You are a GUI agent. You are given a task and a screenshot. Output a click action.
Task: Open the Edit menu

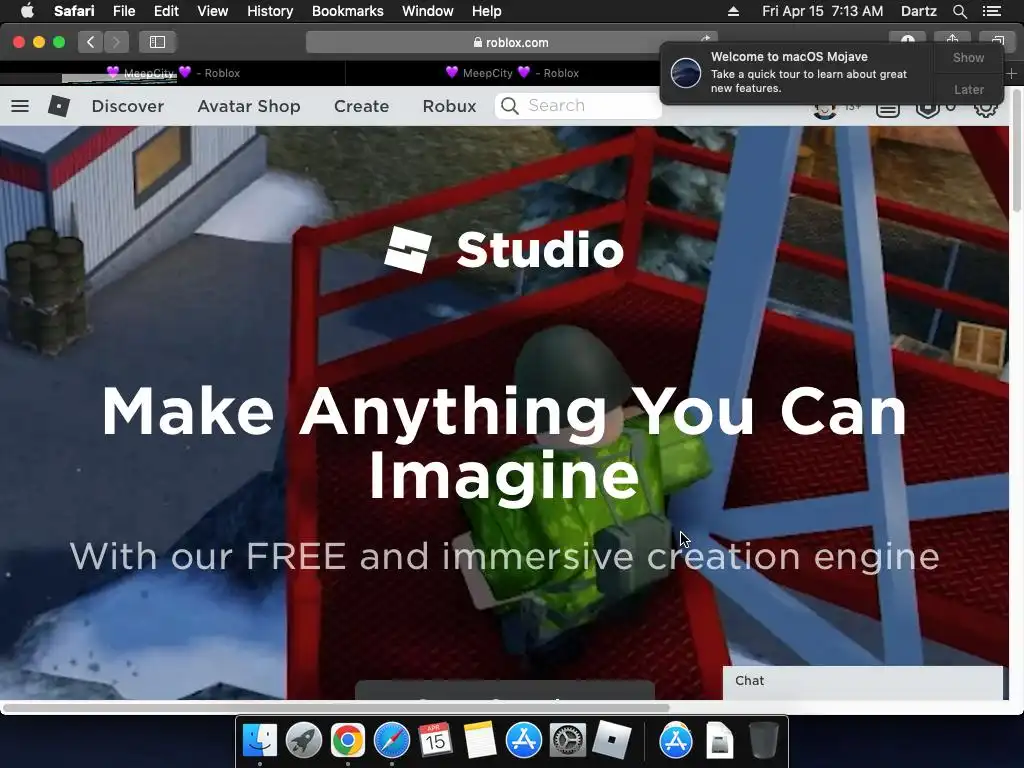[x=167, y=11]
